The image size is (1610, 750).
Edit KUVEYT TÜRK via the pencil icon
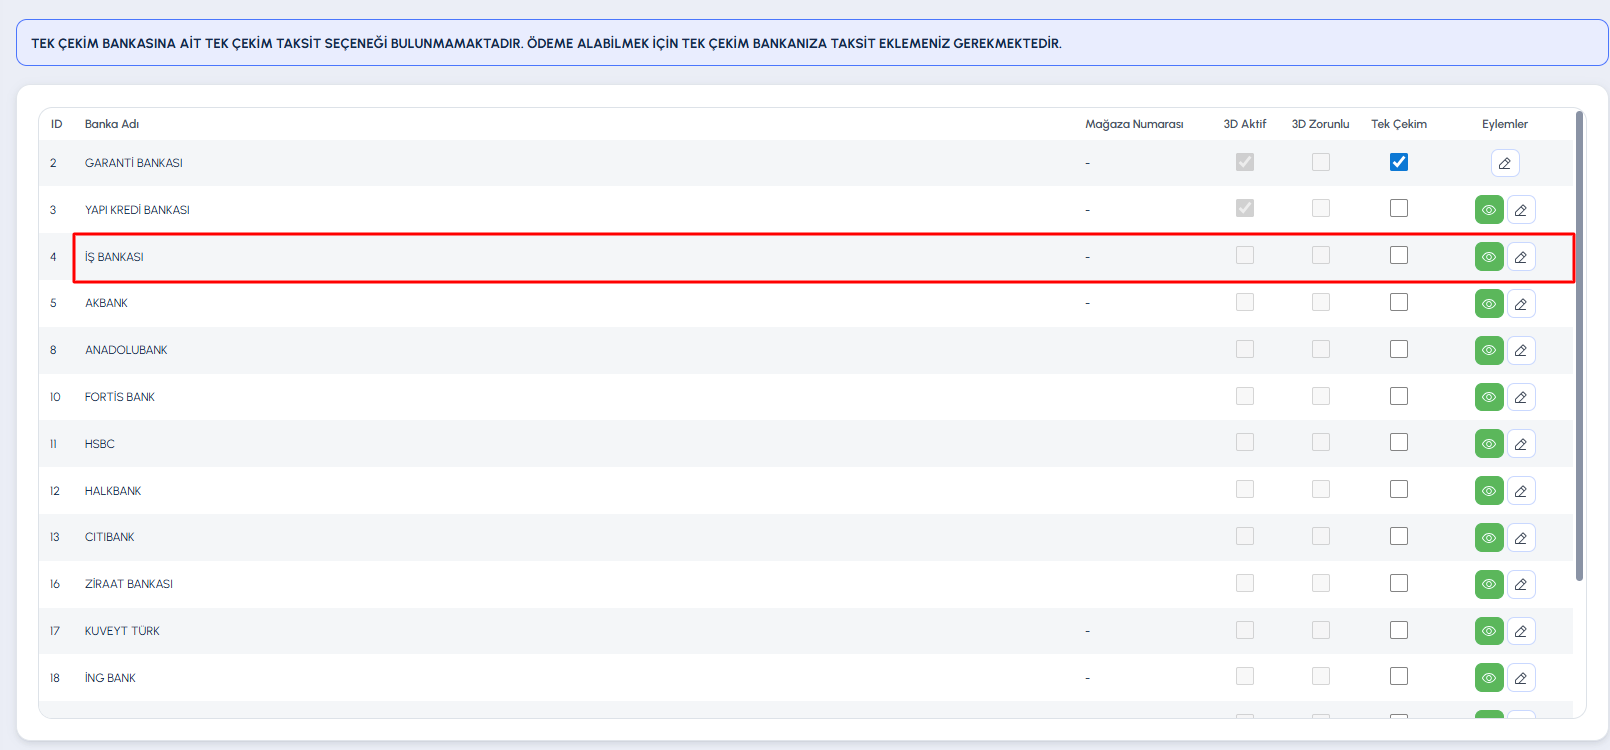click(x=1520, y=631)
